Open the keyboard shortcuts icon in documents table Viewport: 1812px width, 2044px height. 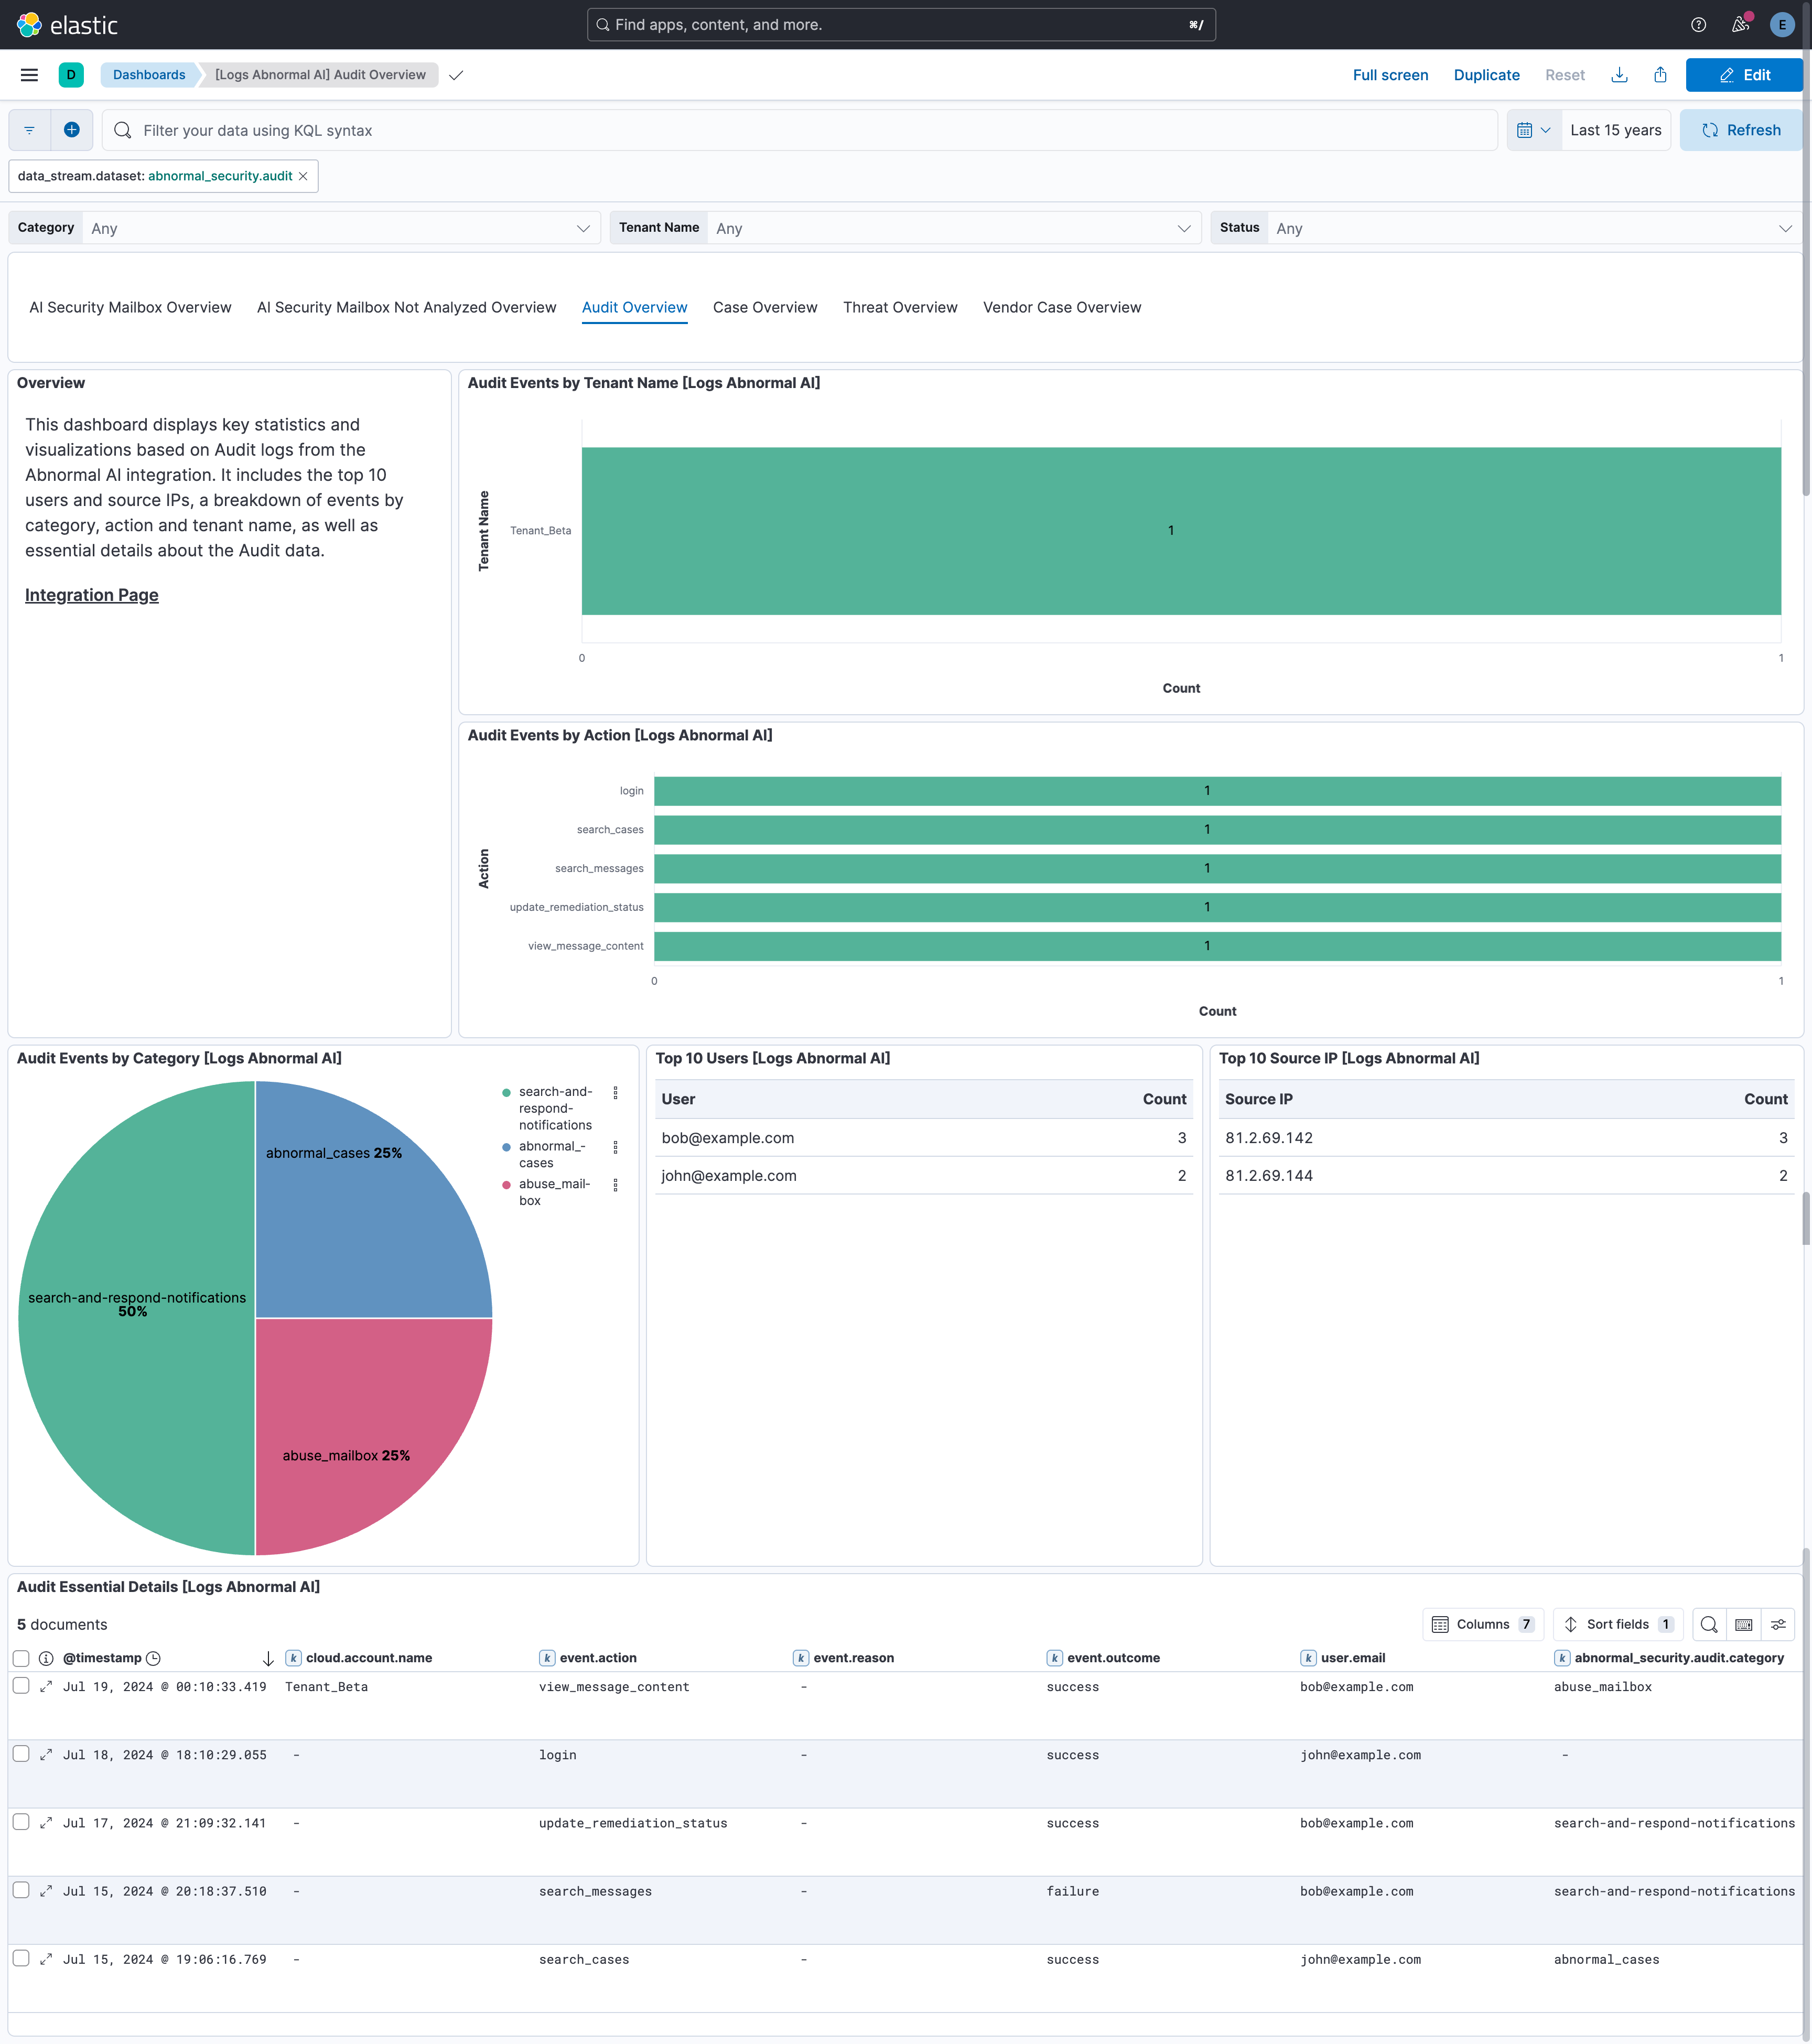(1744, 1624)
